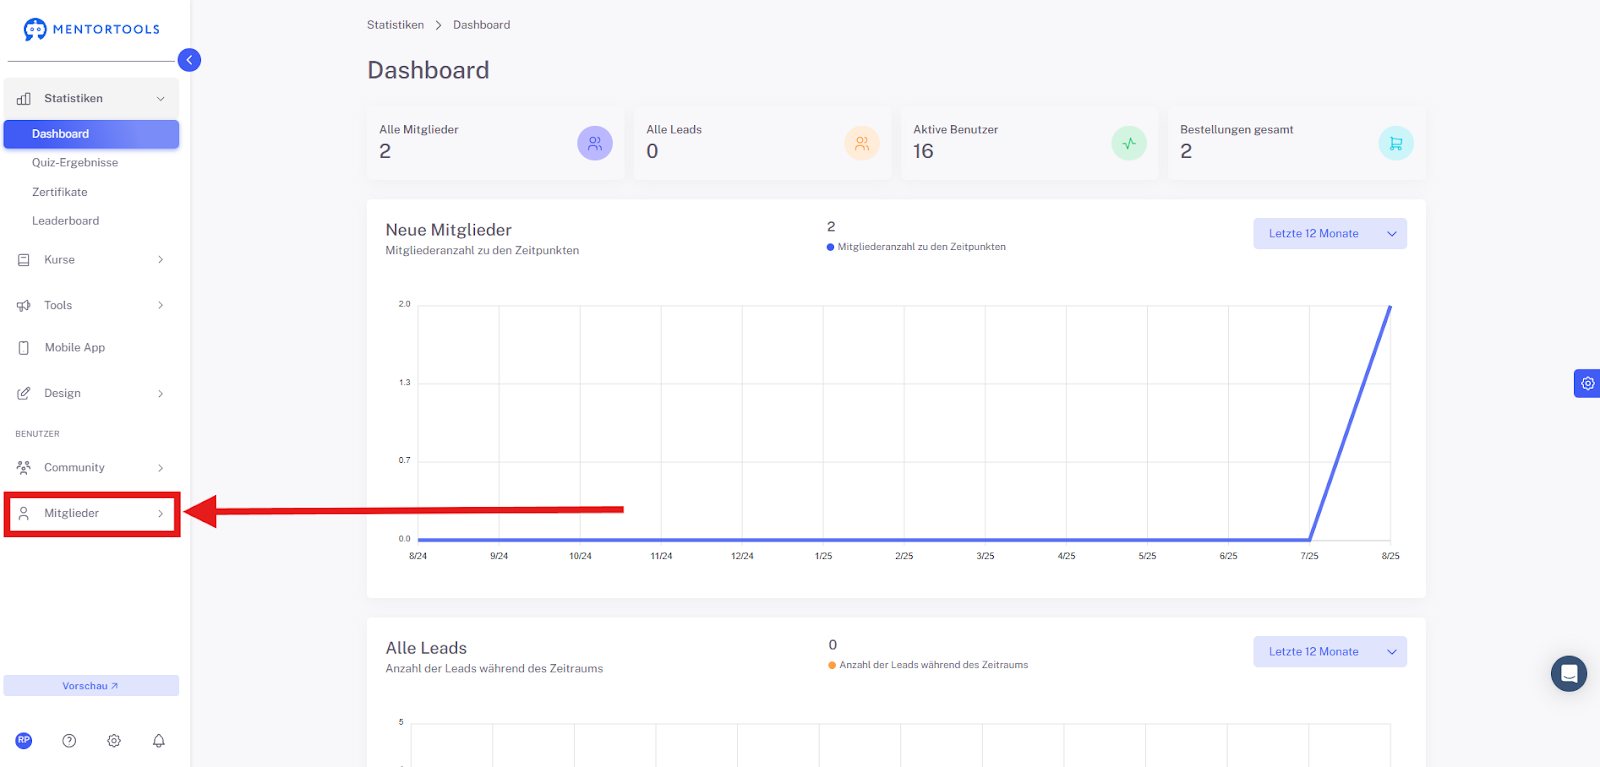Open the blue settings tab on the right edge
Image resolution: width=1600 pixels, height=767 pixels.
pyautogui.click(x=1587, y=383)
